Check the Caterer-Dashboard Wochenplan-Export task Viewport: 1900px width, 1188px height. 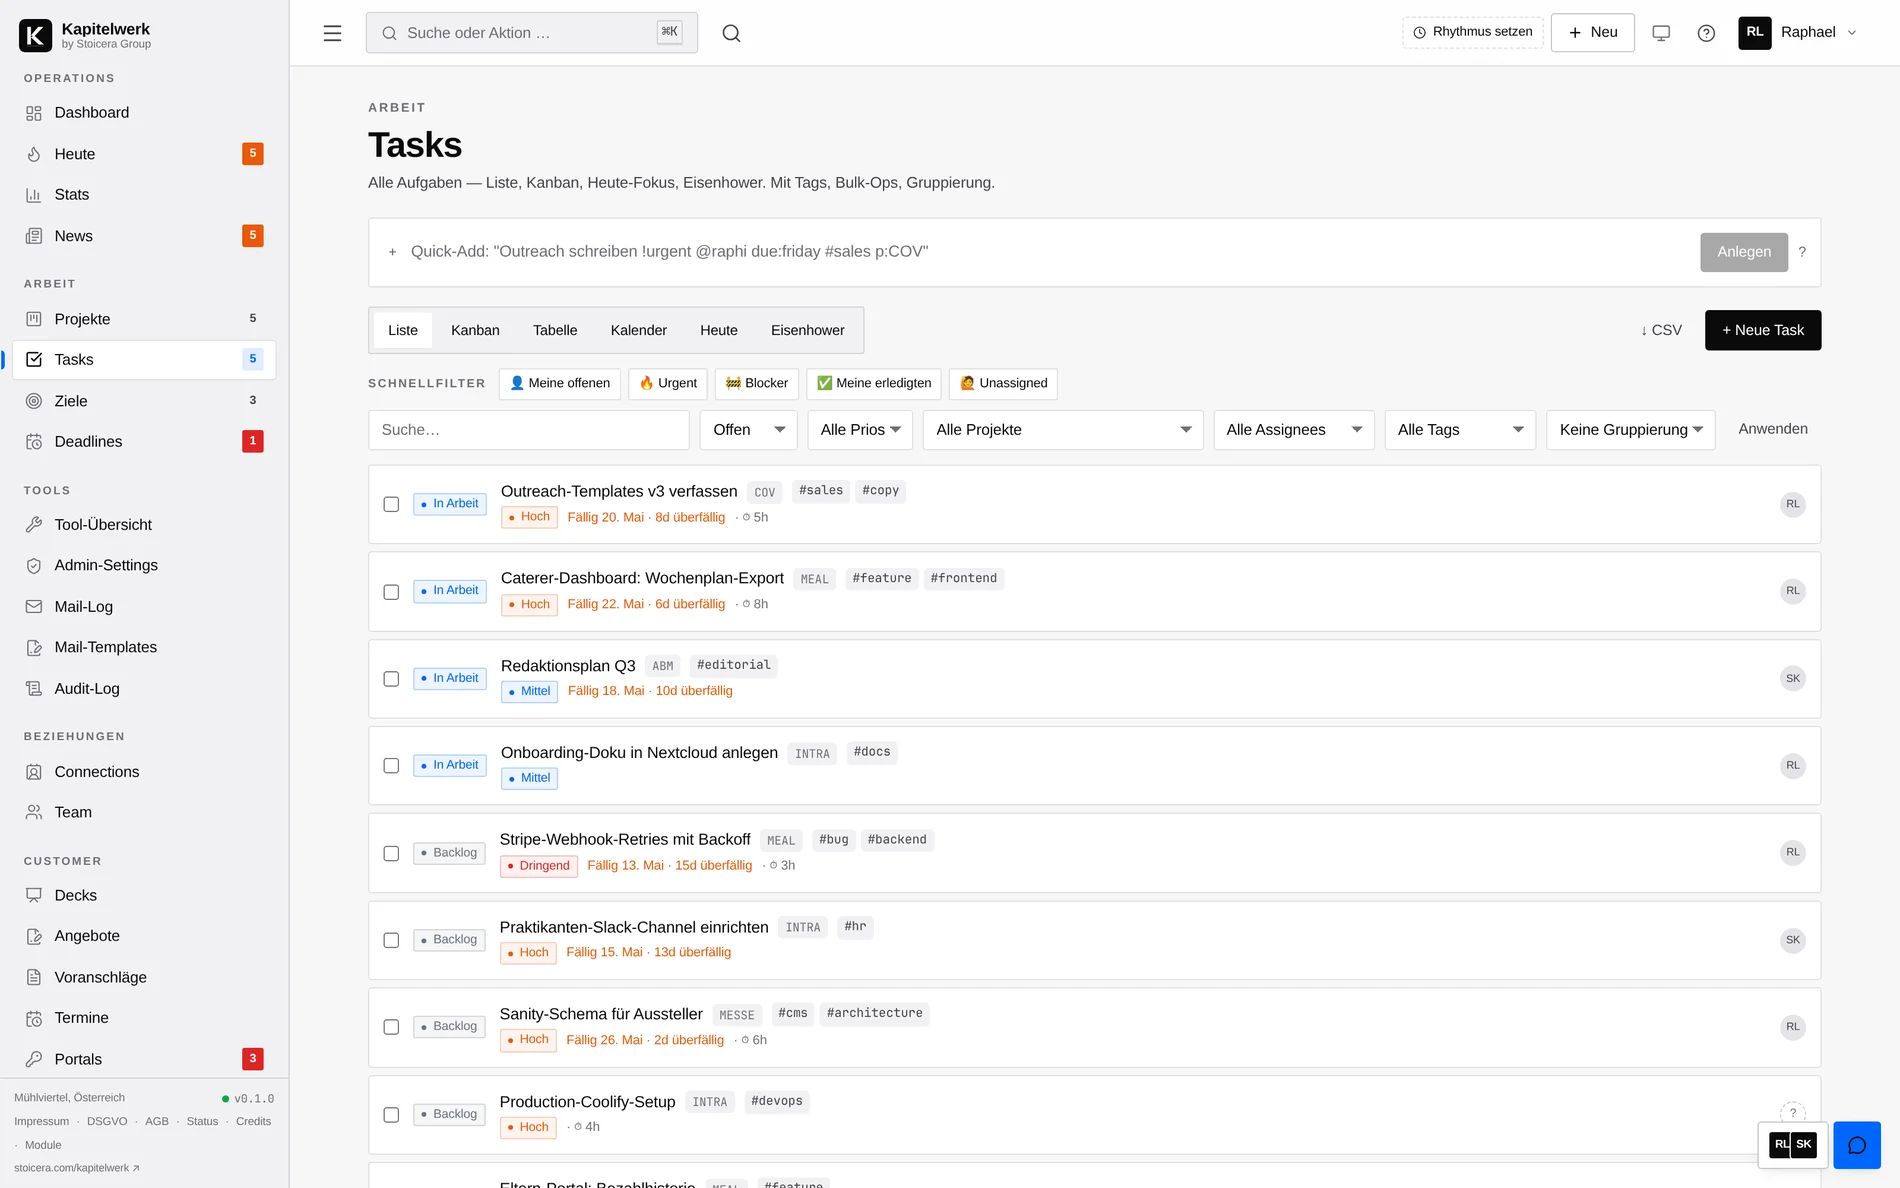(x=391, y=592)
